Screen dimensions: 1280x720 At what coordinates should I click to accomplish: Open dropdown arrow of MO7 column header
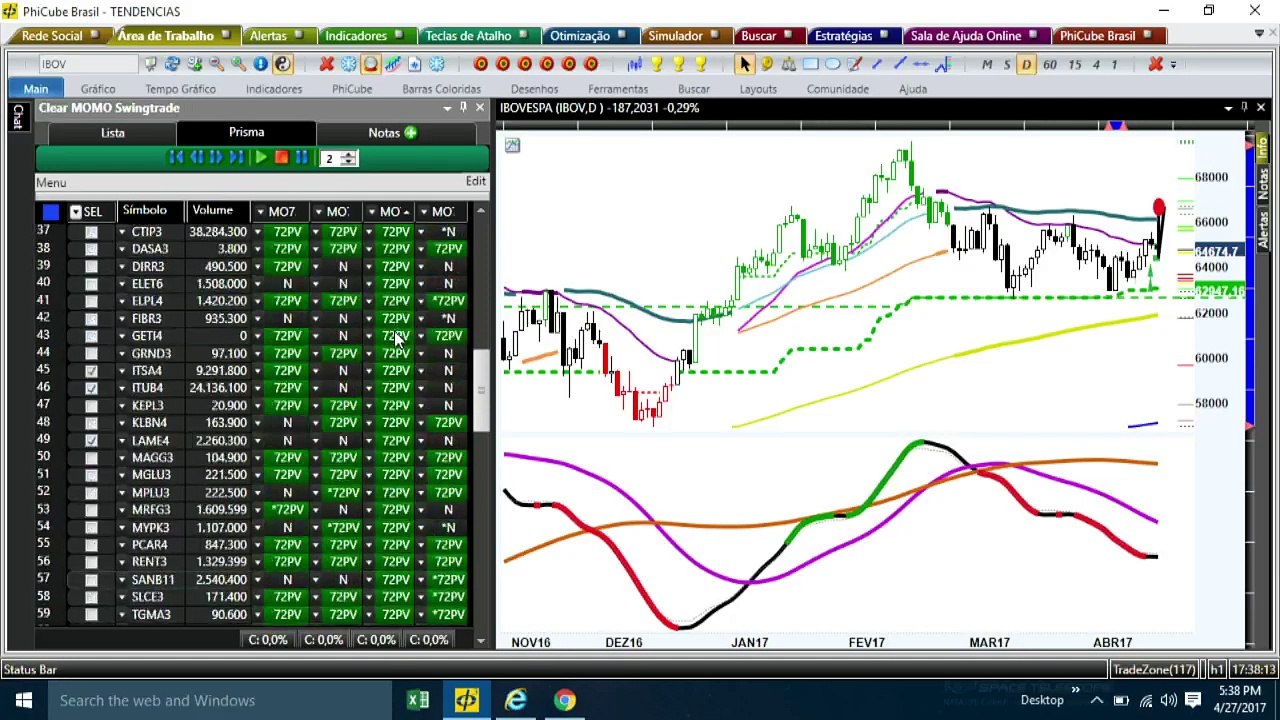coord(260,212)
